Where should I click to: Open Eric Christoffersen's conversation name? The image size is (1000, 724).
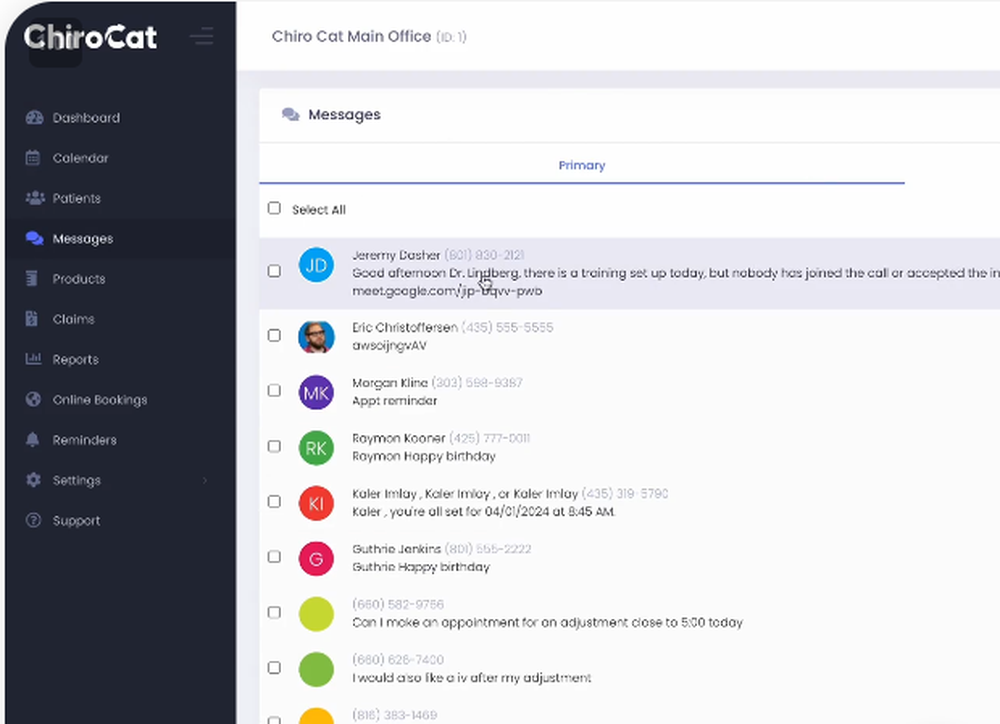405,327
